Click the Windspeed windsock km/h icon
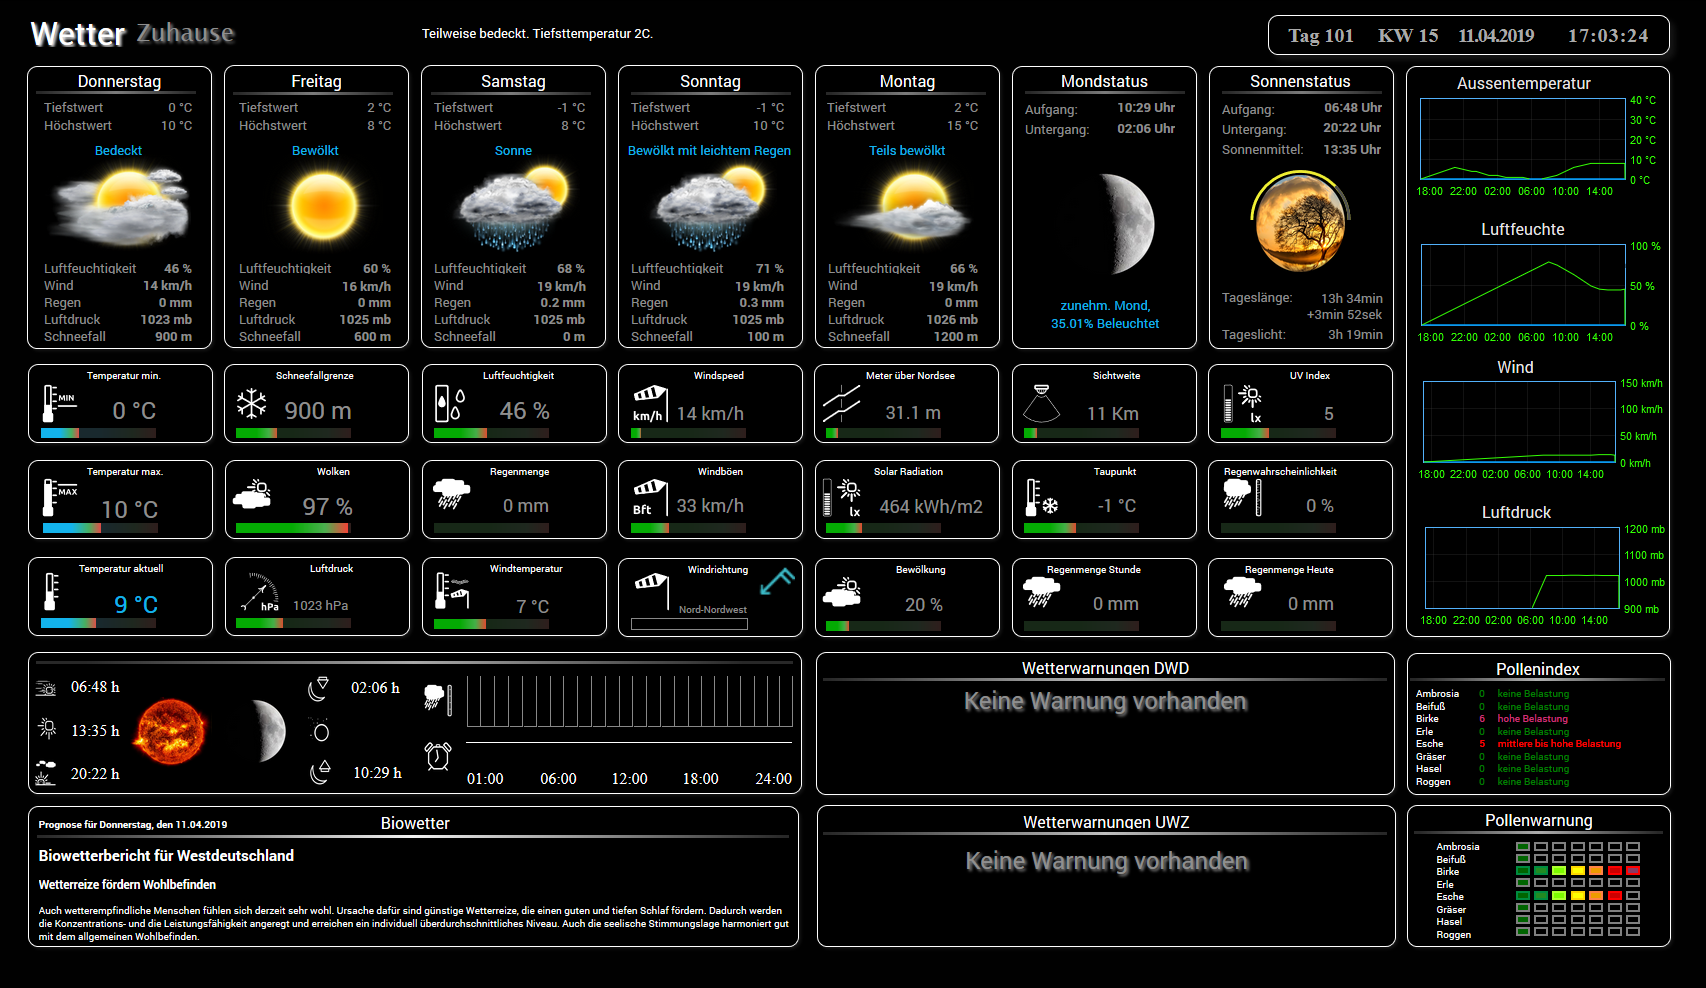 point(649,403)
